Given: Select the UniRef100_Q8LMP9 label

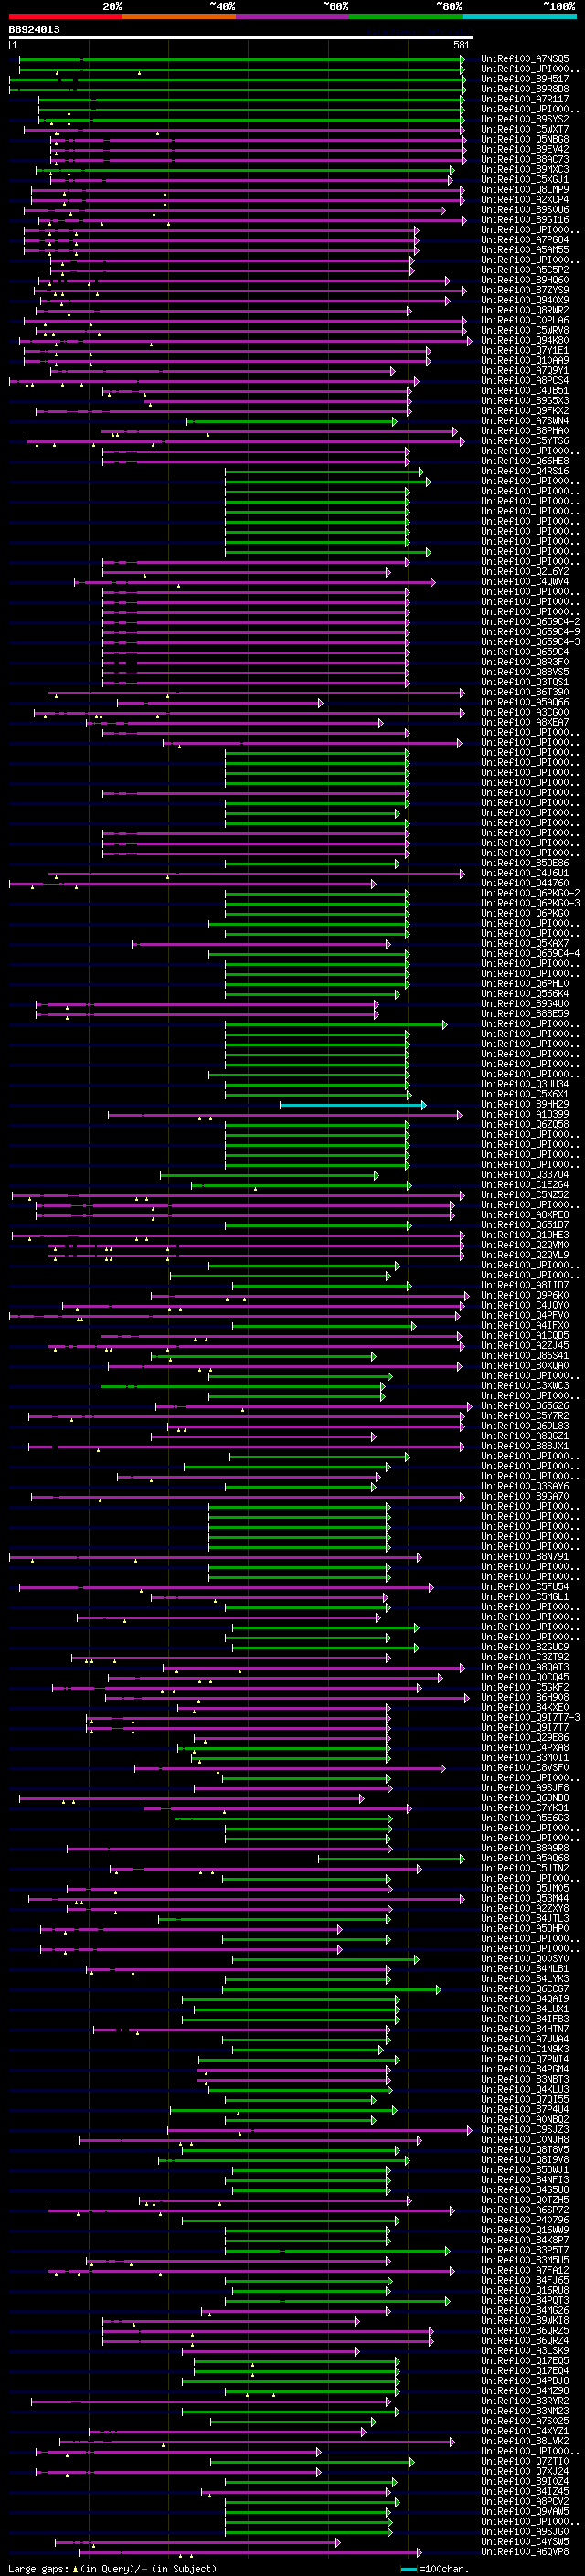Looking at the screenshot, I should click(x=525, y=189).
